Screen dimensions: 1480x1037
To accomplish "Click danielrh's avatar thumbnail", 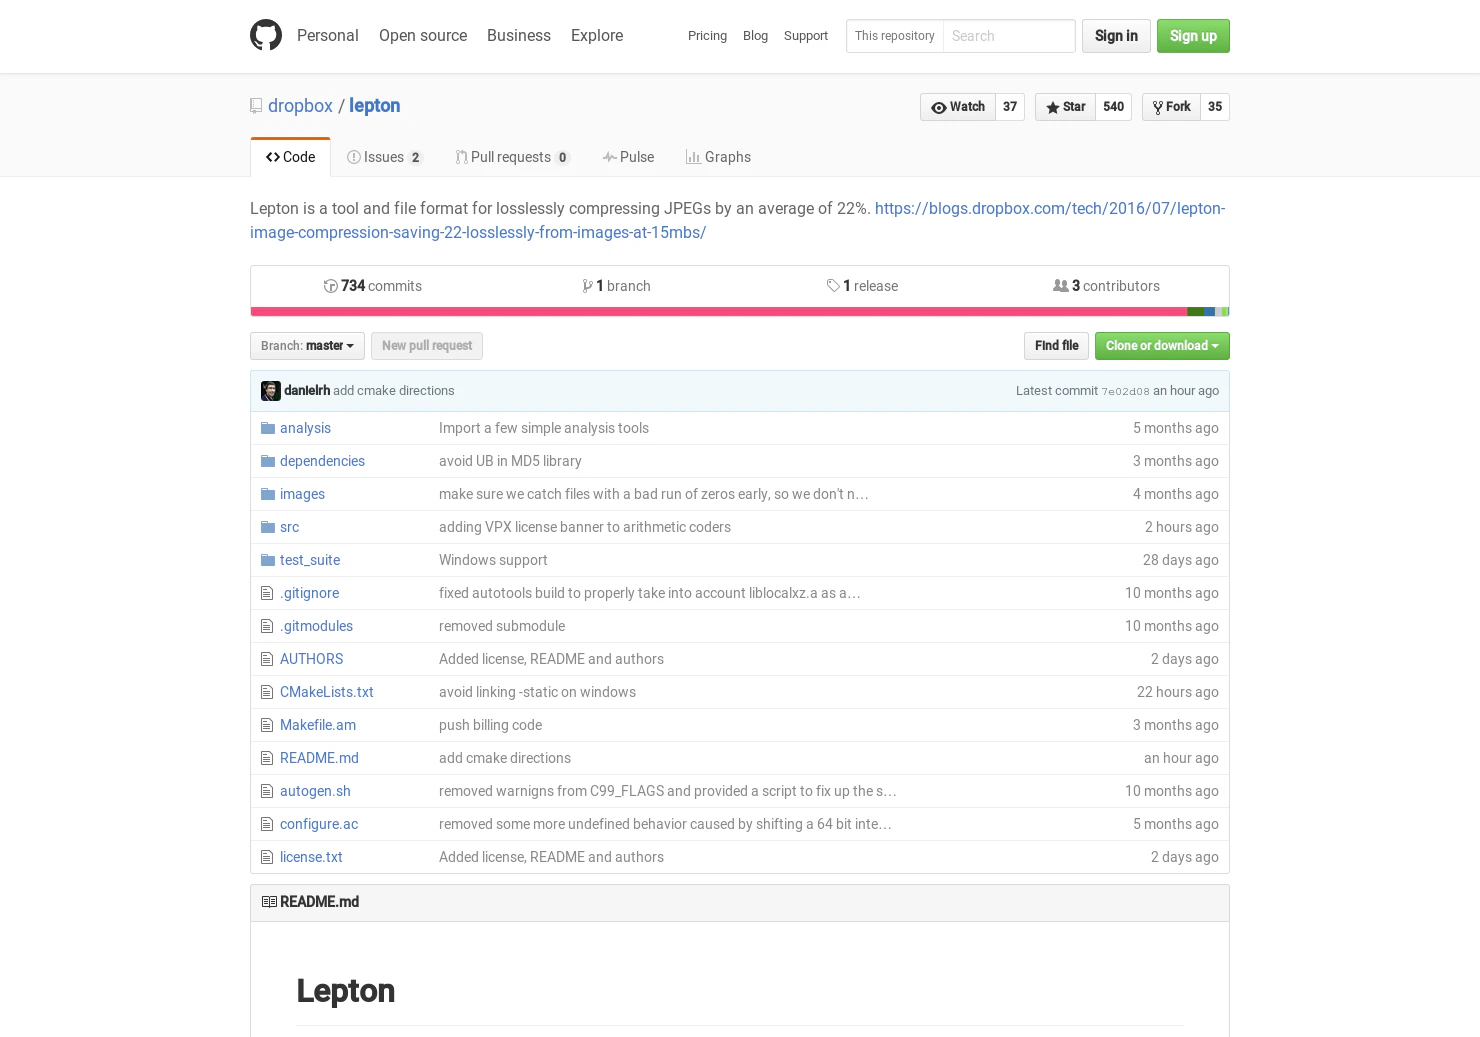I will pyautogui.click(x=271, y=391).
